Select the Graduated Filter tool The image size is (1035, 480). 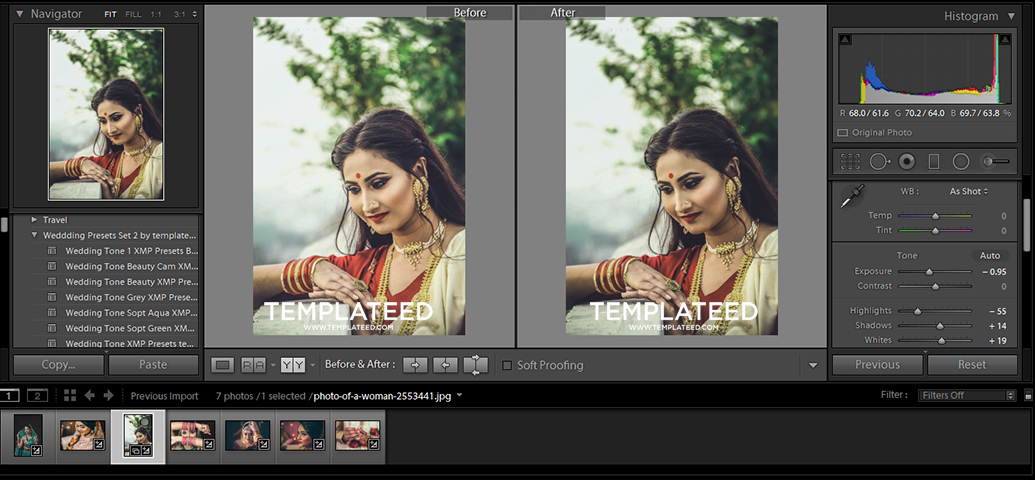tap(933, 161)
